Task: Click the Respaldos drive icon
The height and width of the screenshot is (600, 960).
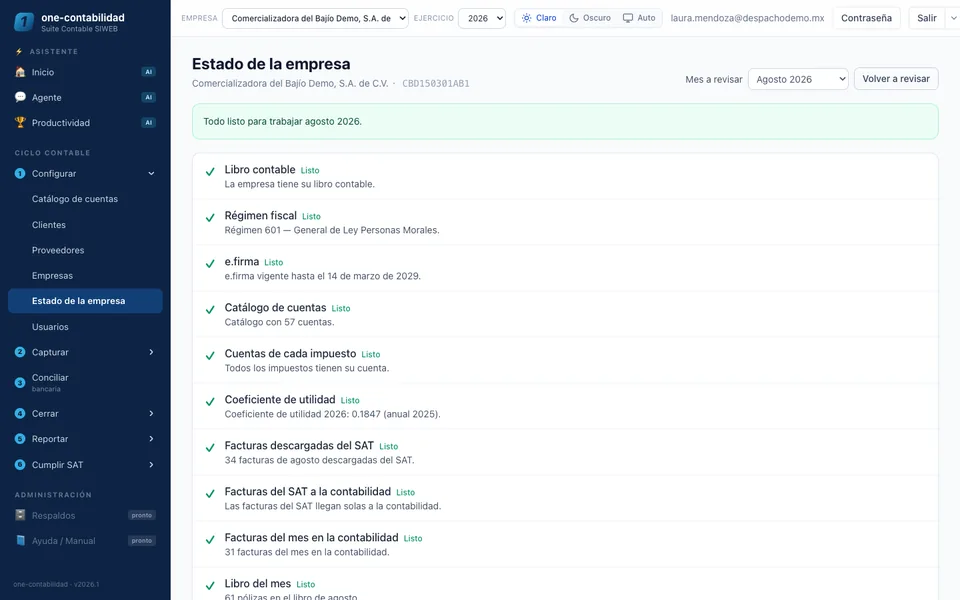Action: click(x=20, y=515)
